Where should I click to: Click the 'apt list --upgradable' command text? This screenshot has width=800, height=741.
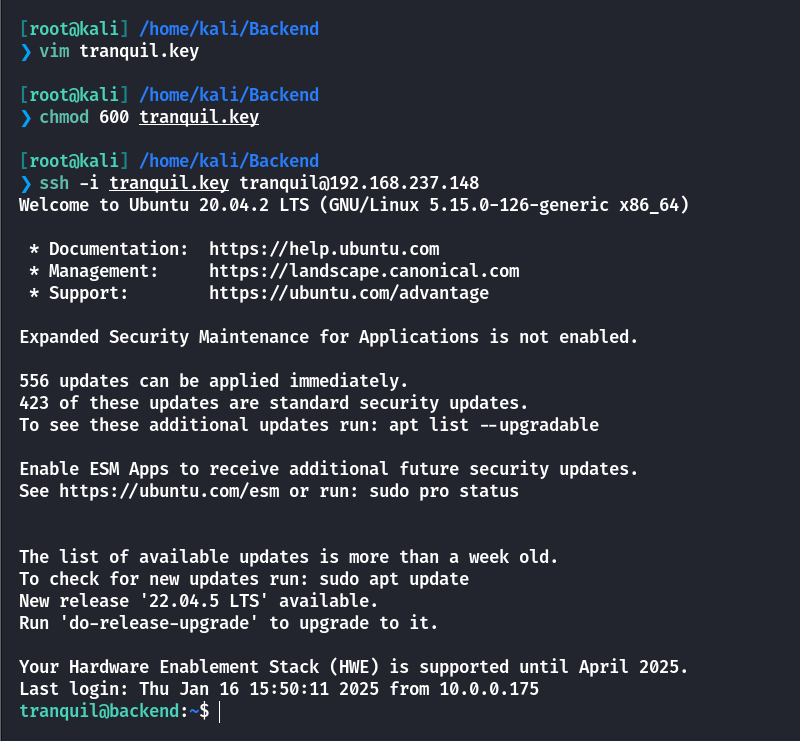point(494,425)
